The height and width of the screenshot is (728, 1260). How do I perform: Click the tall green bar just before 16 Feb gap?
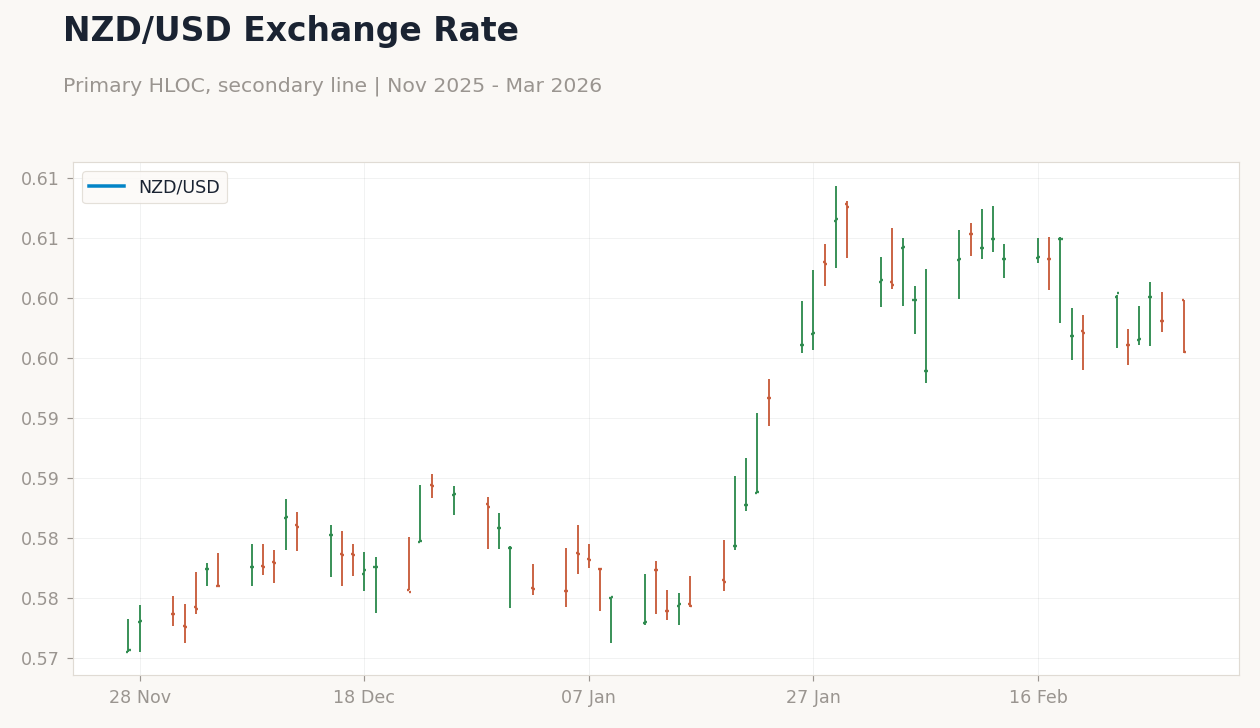[926, 326]
